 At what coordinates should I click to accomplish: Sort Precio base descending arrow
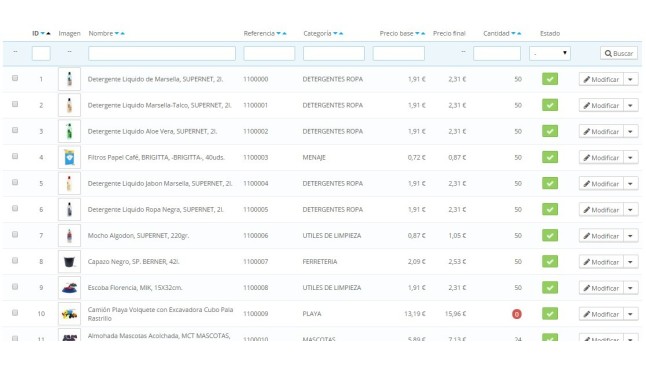coord(417,33)
